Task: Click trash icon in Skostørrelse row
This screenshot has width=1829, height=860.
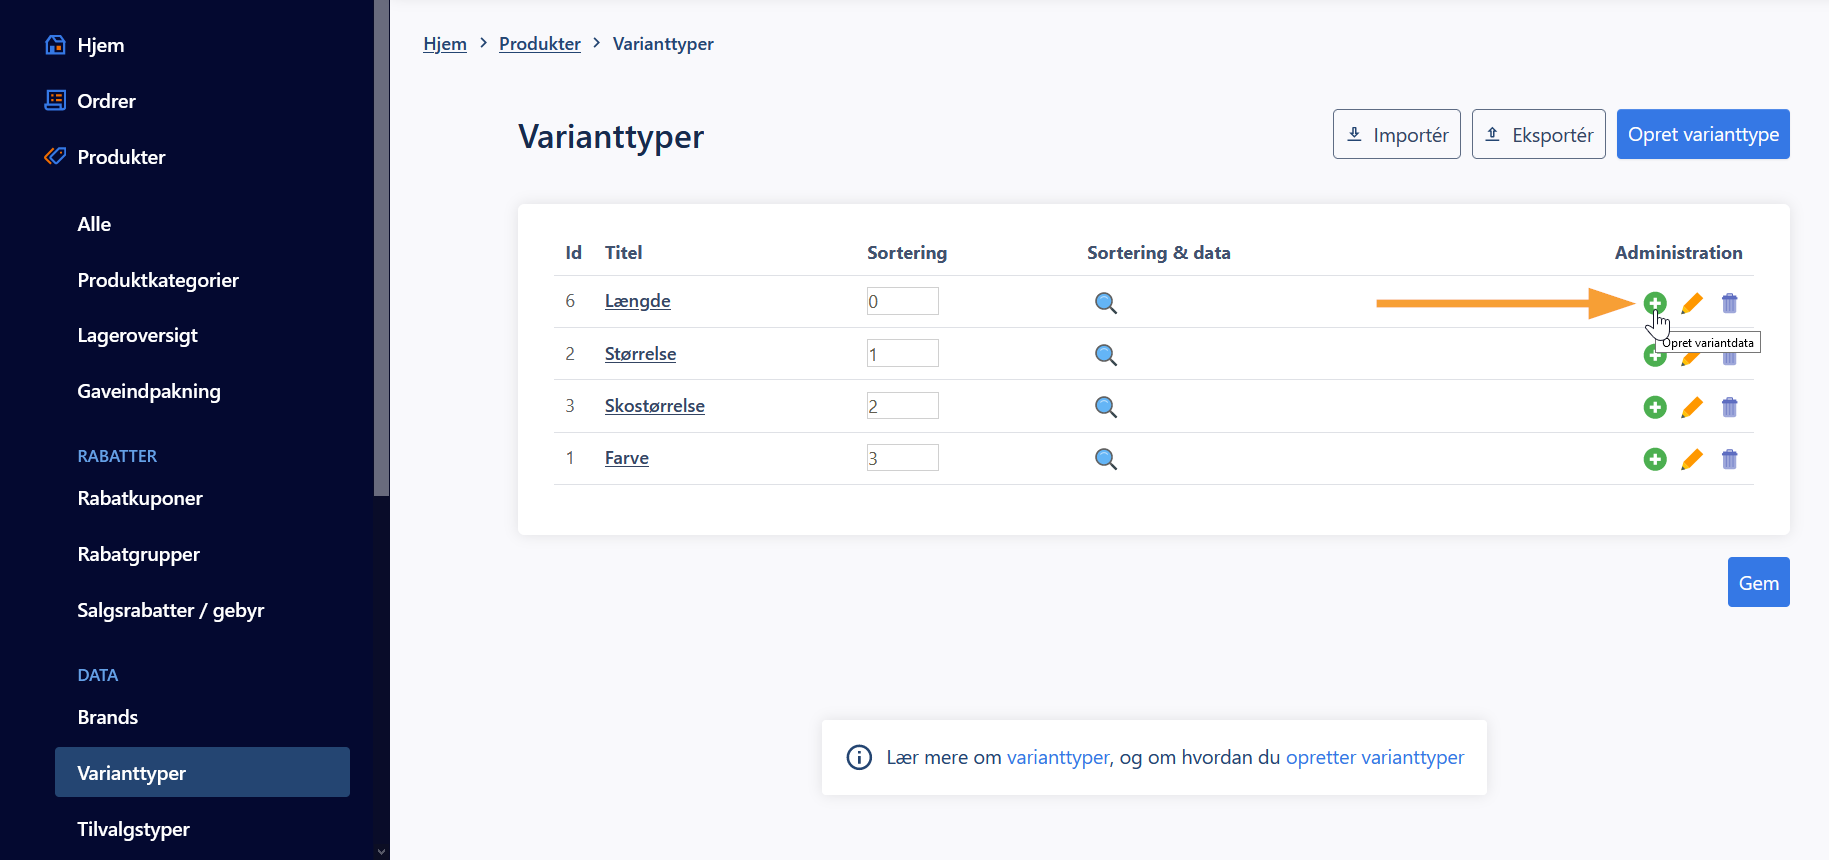Action: (x=1730, y=407)
